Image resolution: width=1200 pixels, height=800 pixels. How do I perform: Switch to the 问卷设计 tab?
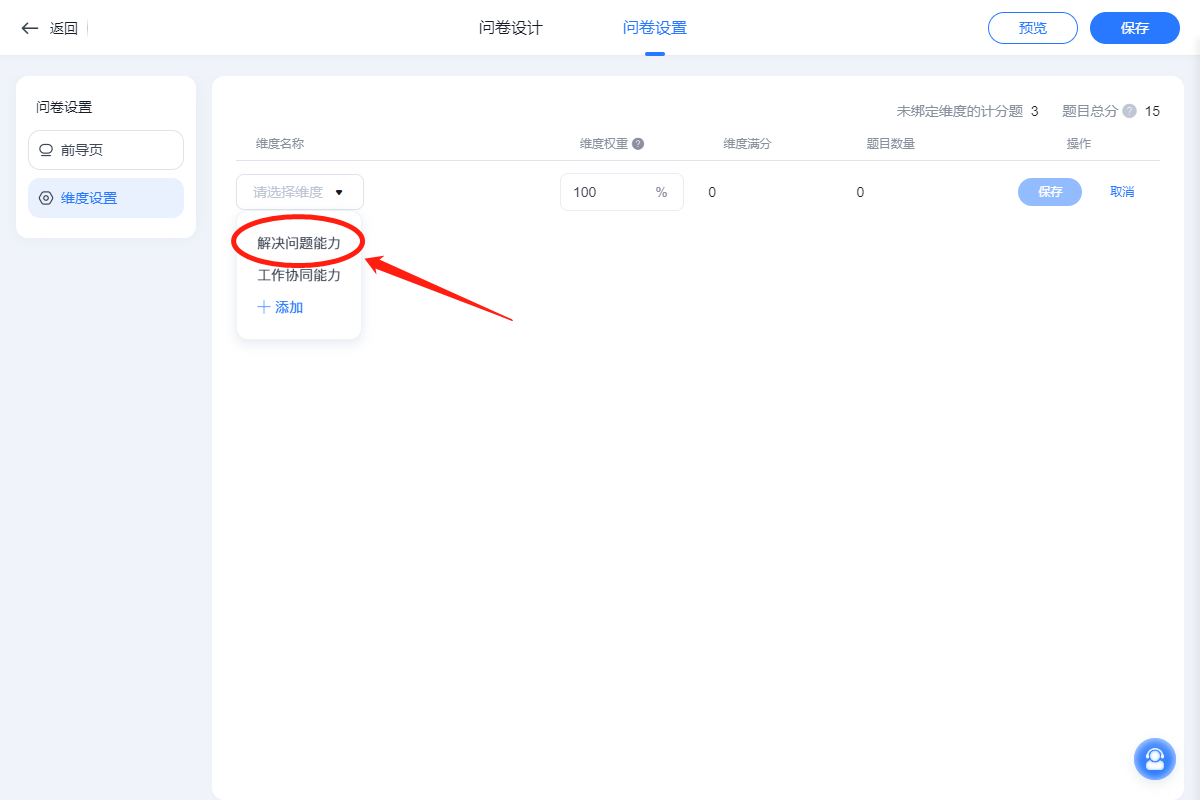tap(510, 28)
